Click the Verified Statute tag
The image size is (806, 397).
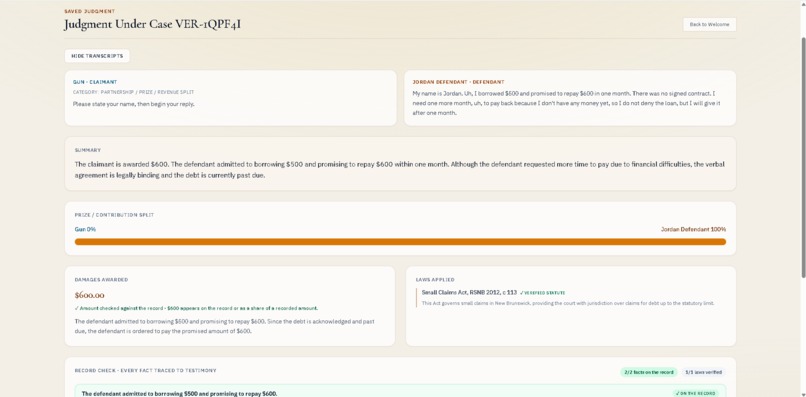pyautogui.click(x=542, y=293)
